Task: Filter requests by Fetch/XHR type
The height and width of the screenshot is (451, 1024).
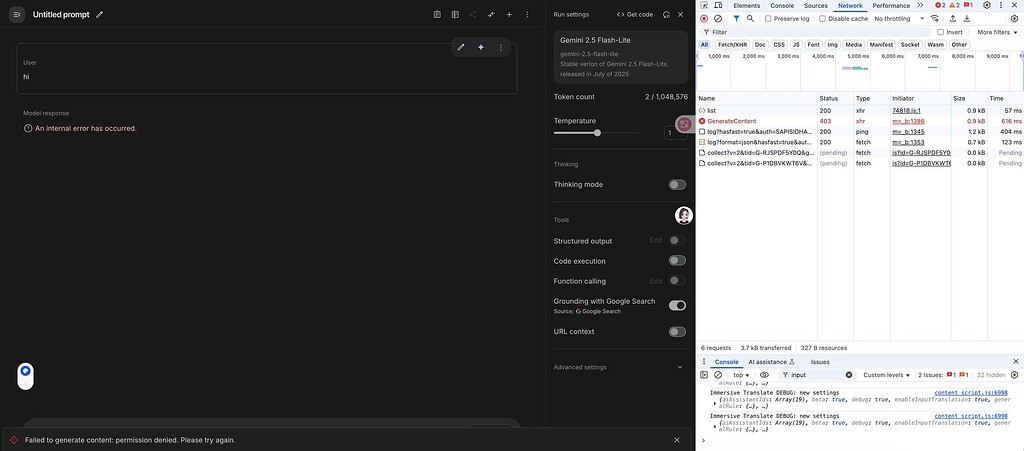Action: coord(732,45)
